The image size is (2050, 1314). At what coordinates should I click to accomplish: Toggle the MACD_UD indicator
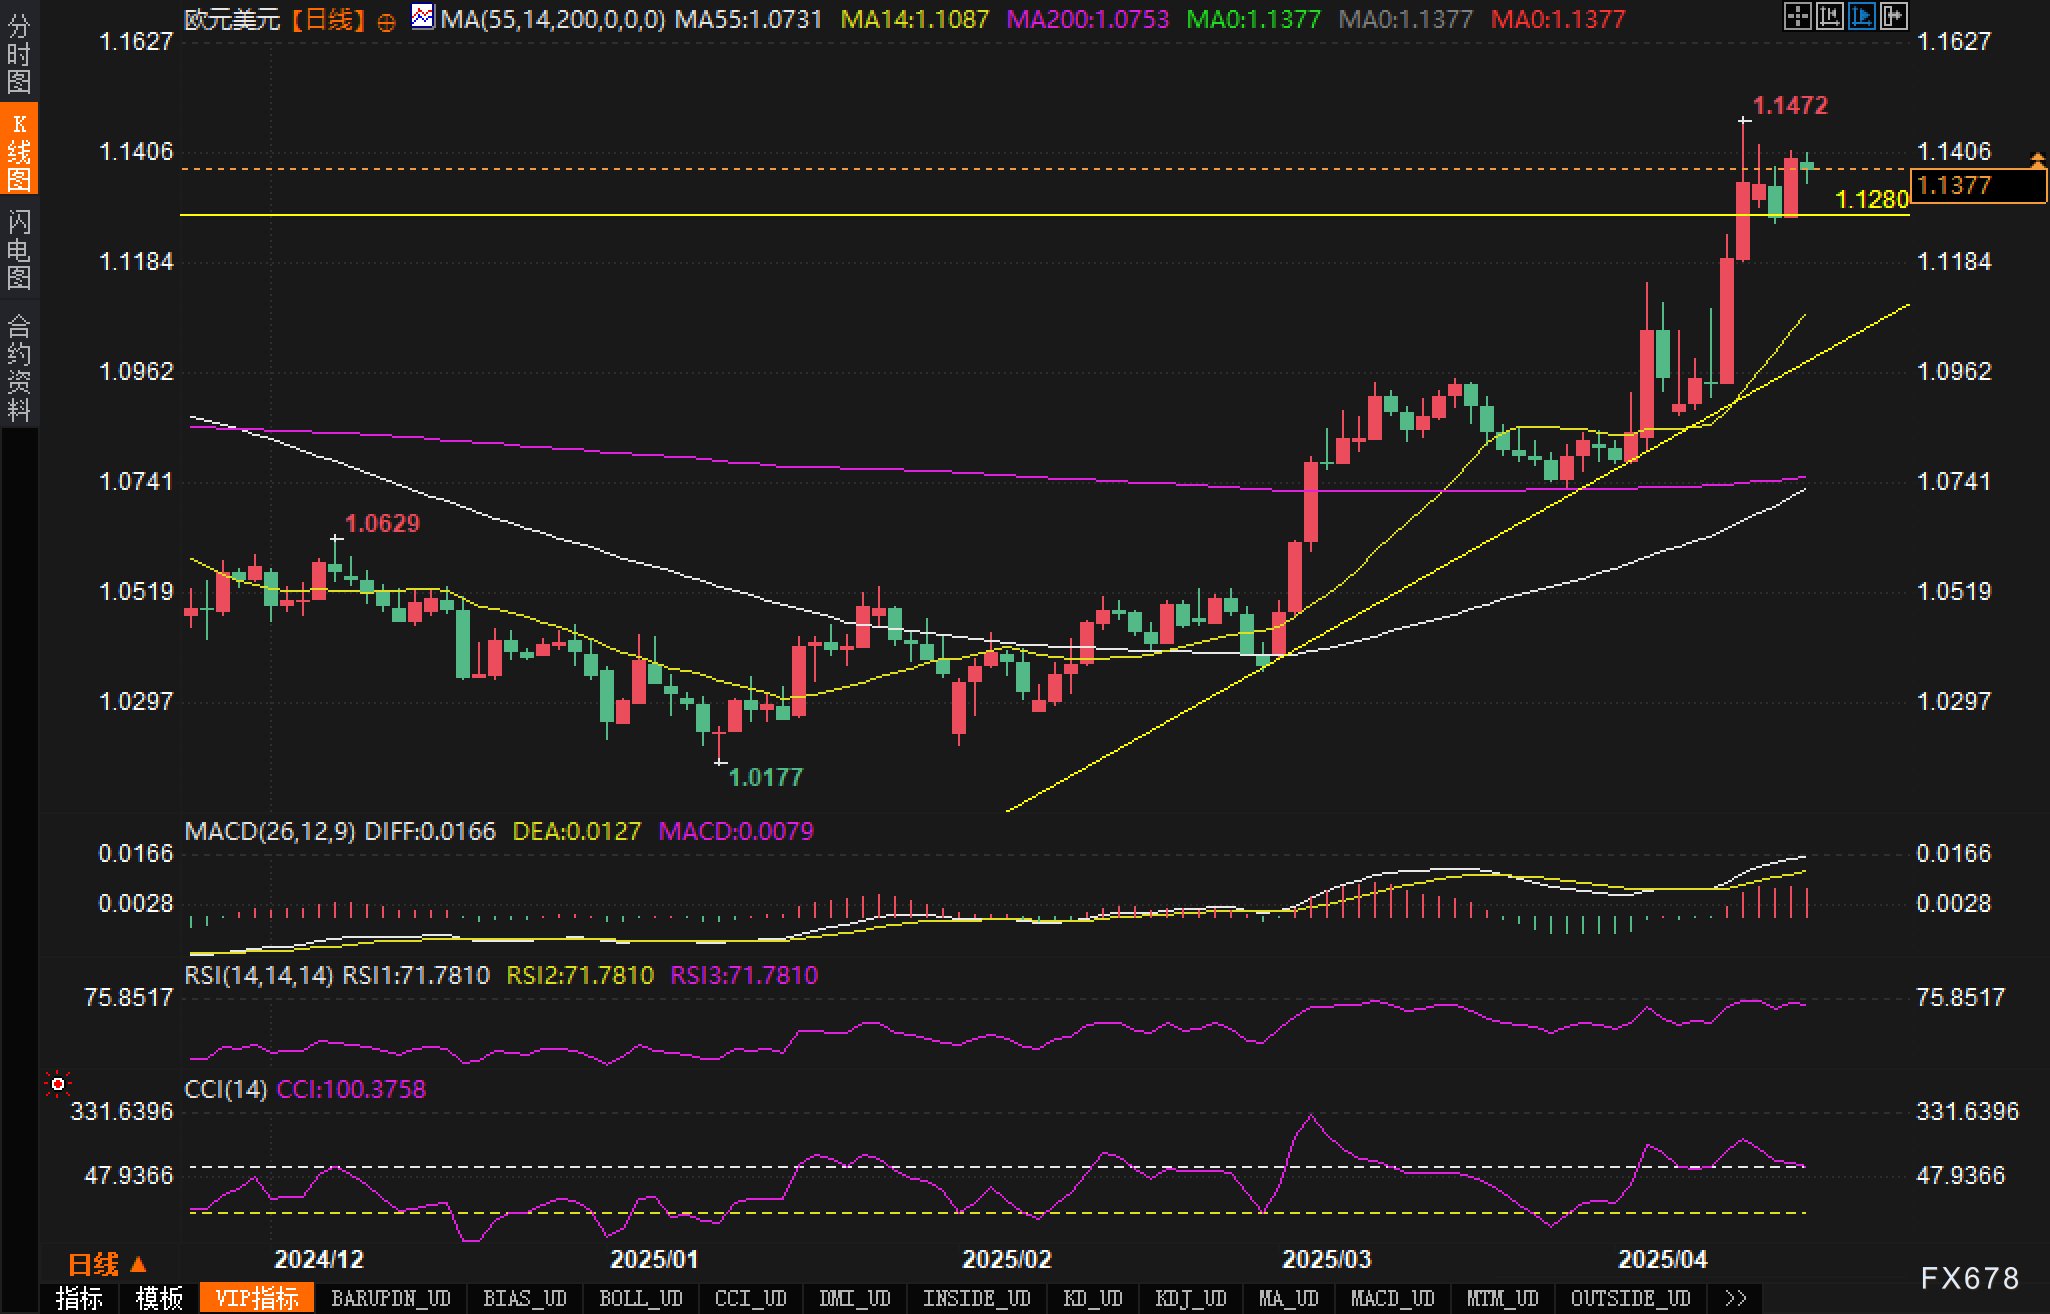pyautogui.click(x=1392, y=1298)
